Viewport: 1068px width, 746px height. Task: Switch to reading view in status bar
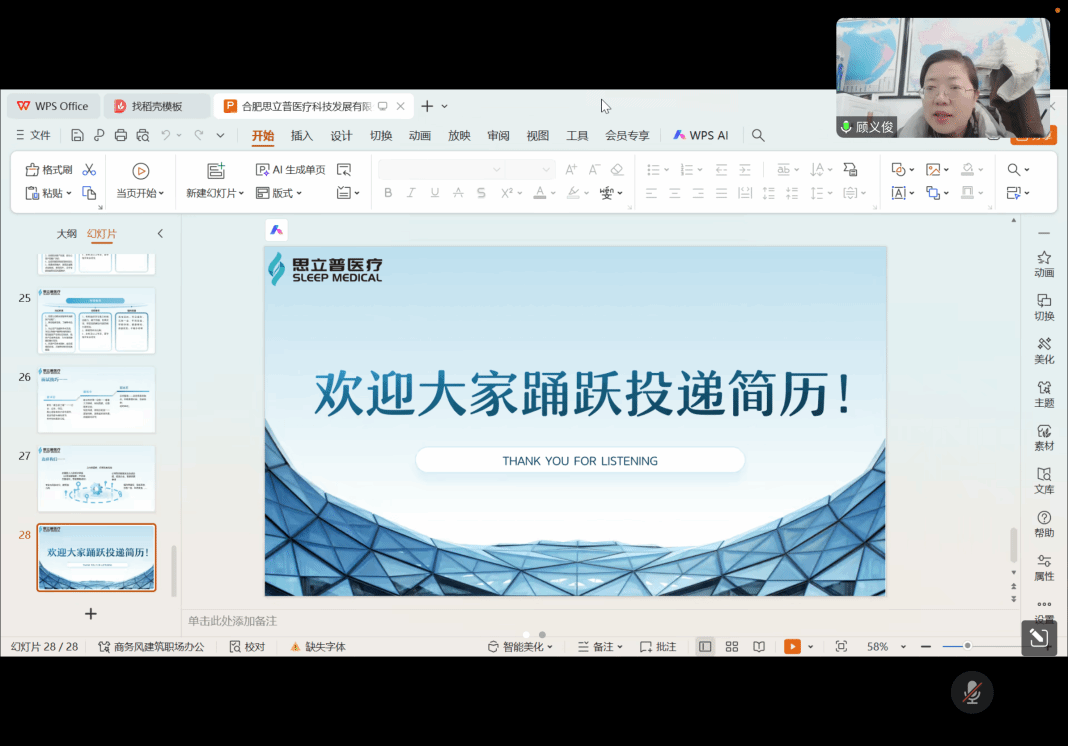[759, 647]
